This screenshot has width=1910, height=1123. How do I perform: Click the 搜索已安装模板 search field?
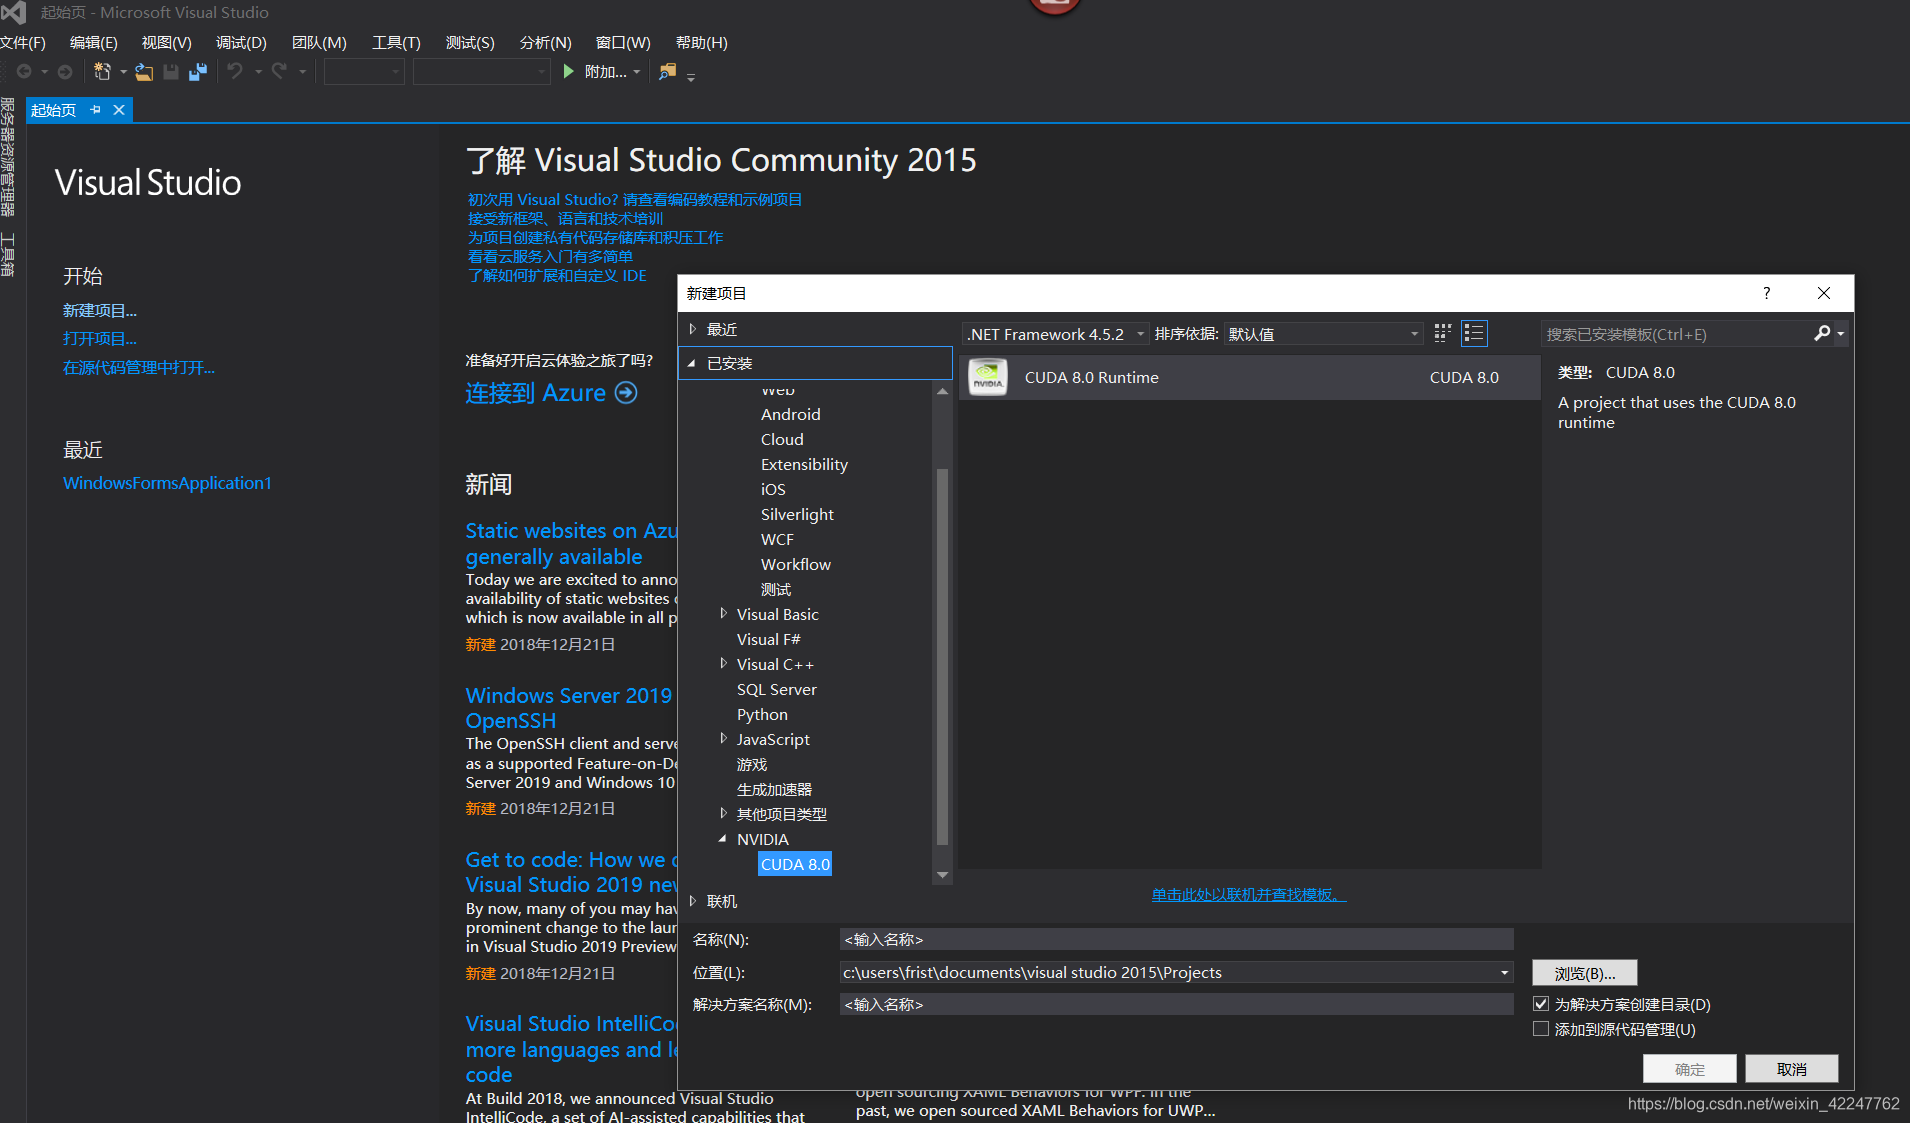1676,334
